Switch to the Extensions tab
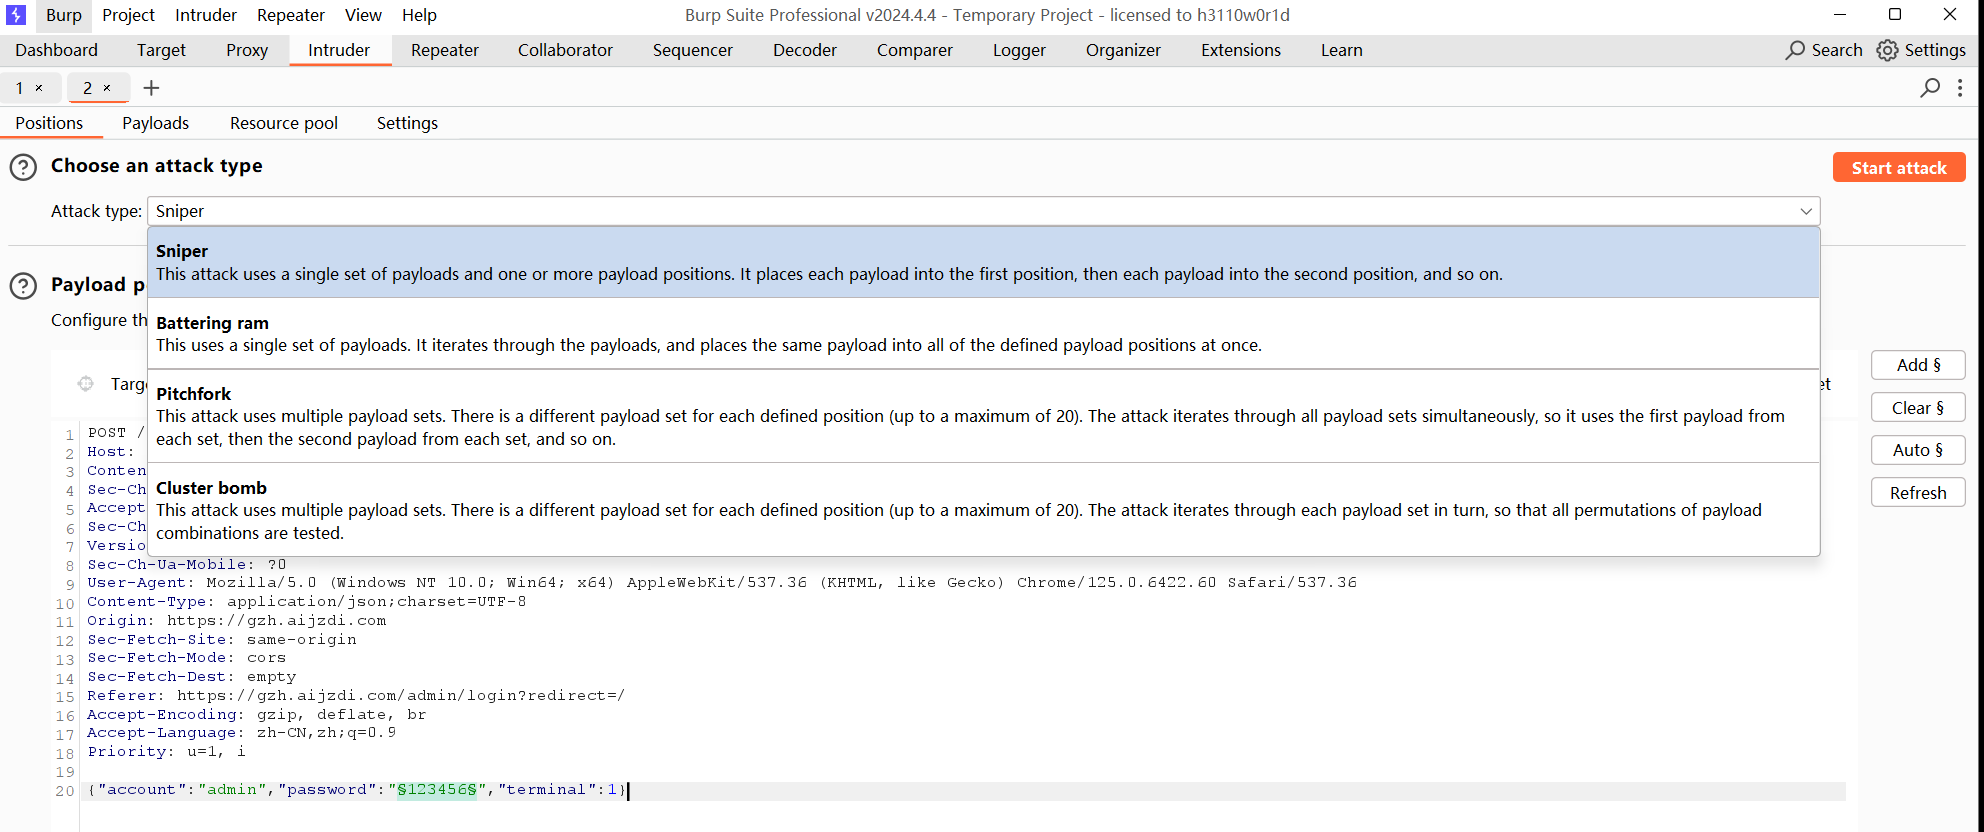The image size is (1984, 832). tap(1241, 50)
